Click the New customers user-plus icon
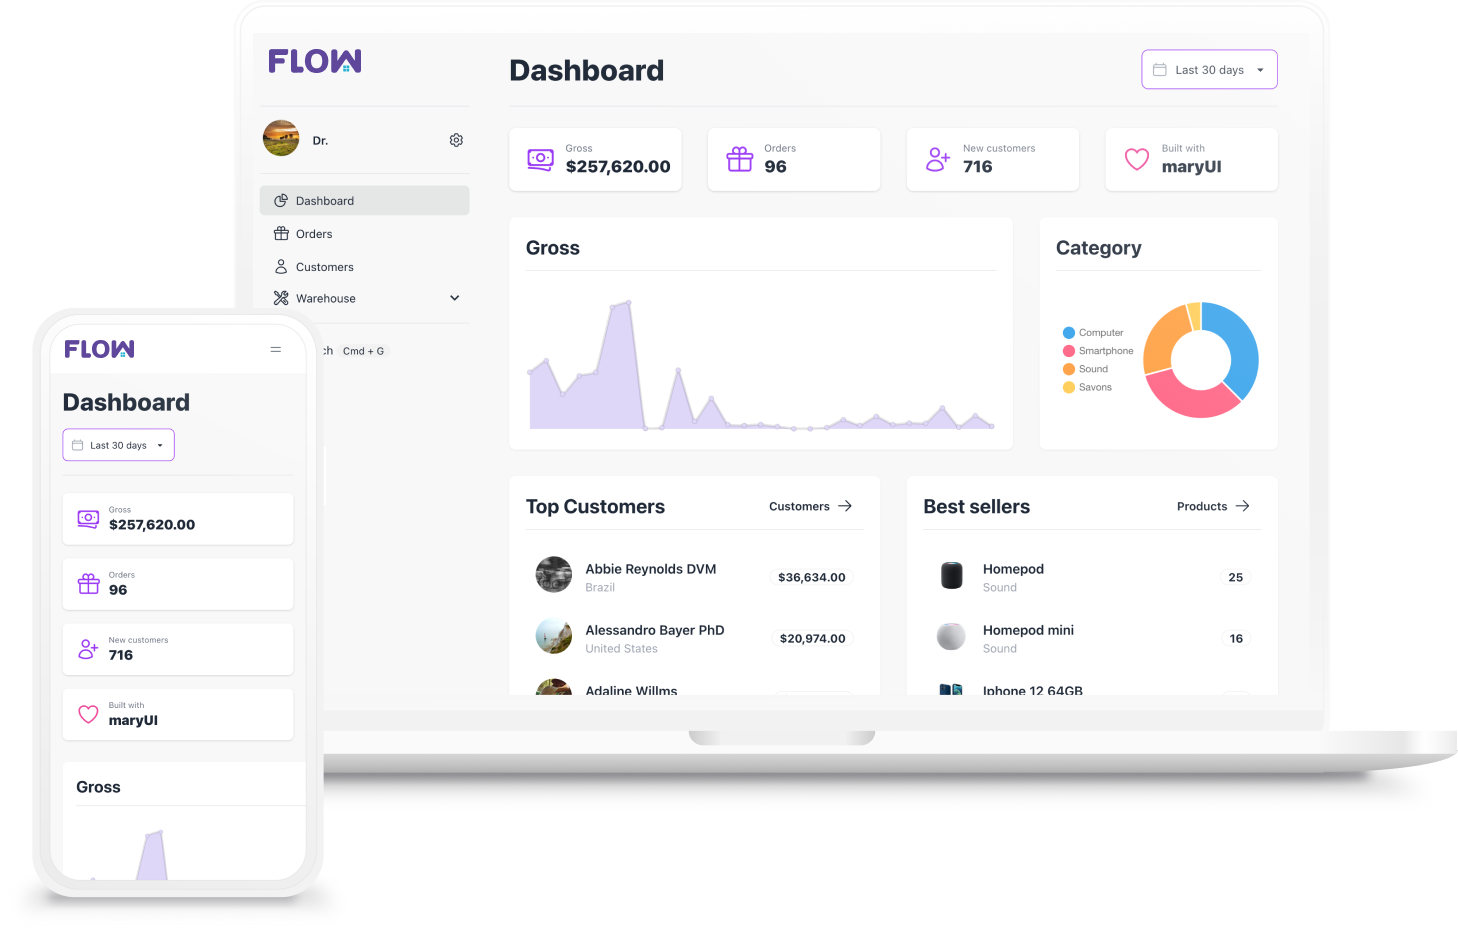Viewport: 1458px width, 935px height. pos(937,159)
